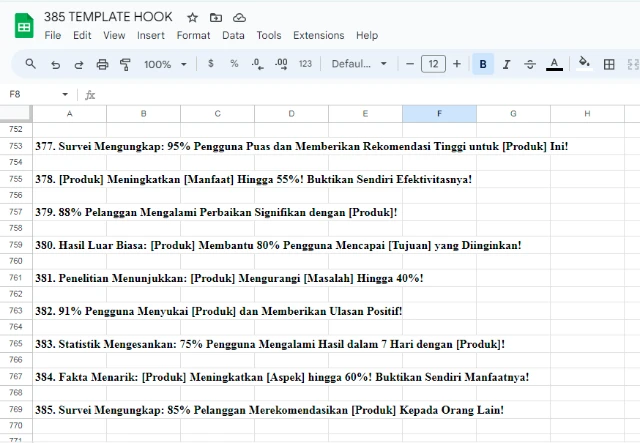Open the Extensions menu
The image size is (640, 443).
[x=318, y=35]
